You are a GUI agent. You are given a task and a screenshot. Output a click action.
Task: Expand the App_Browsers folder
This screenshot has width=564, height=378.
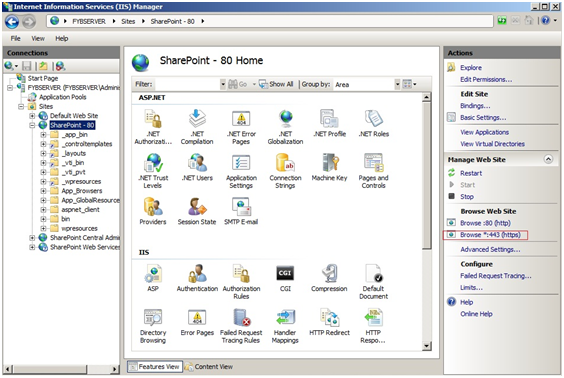[43, 191]
